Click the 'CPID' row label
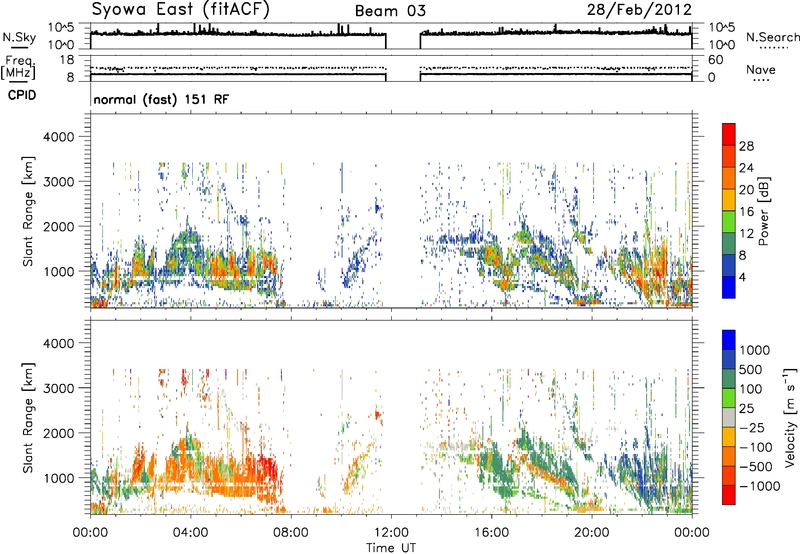The image size is (800, 554). [x=22, y=95]
